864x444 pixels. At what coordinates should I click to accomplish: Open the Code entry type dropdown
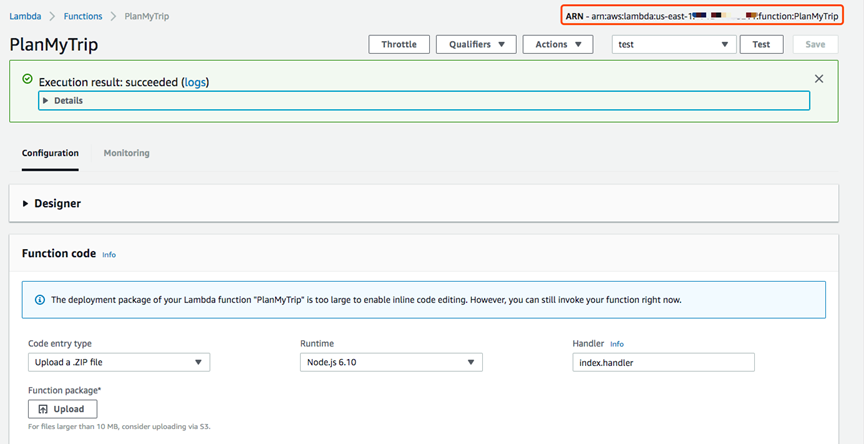click(x=119, y=362)
